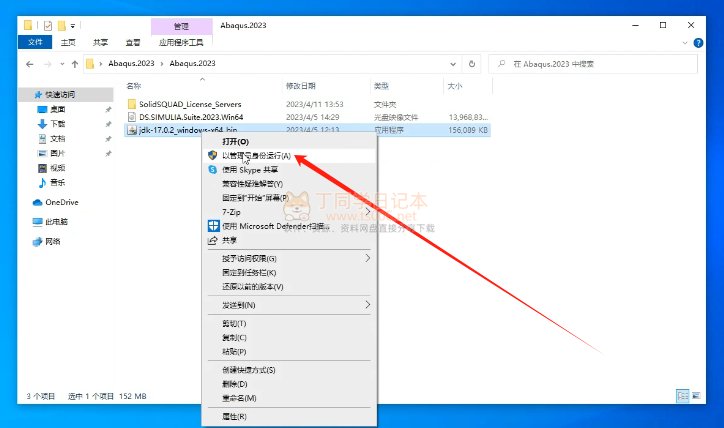Go back with the left arrow button
The width and height of the screenshot is (724, 428).
(30, 64)
